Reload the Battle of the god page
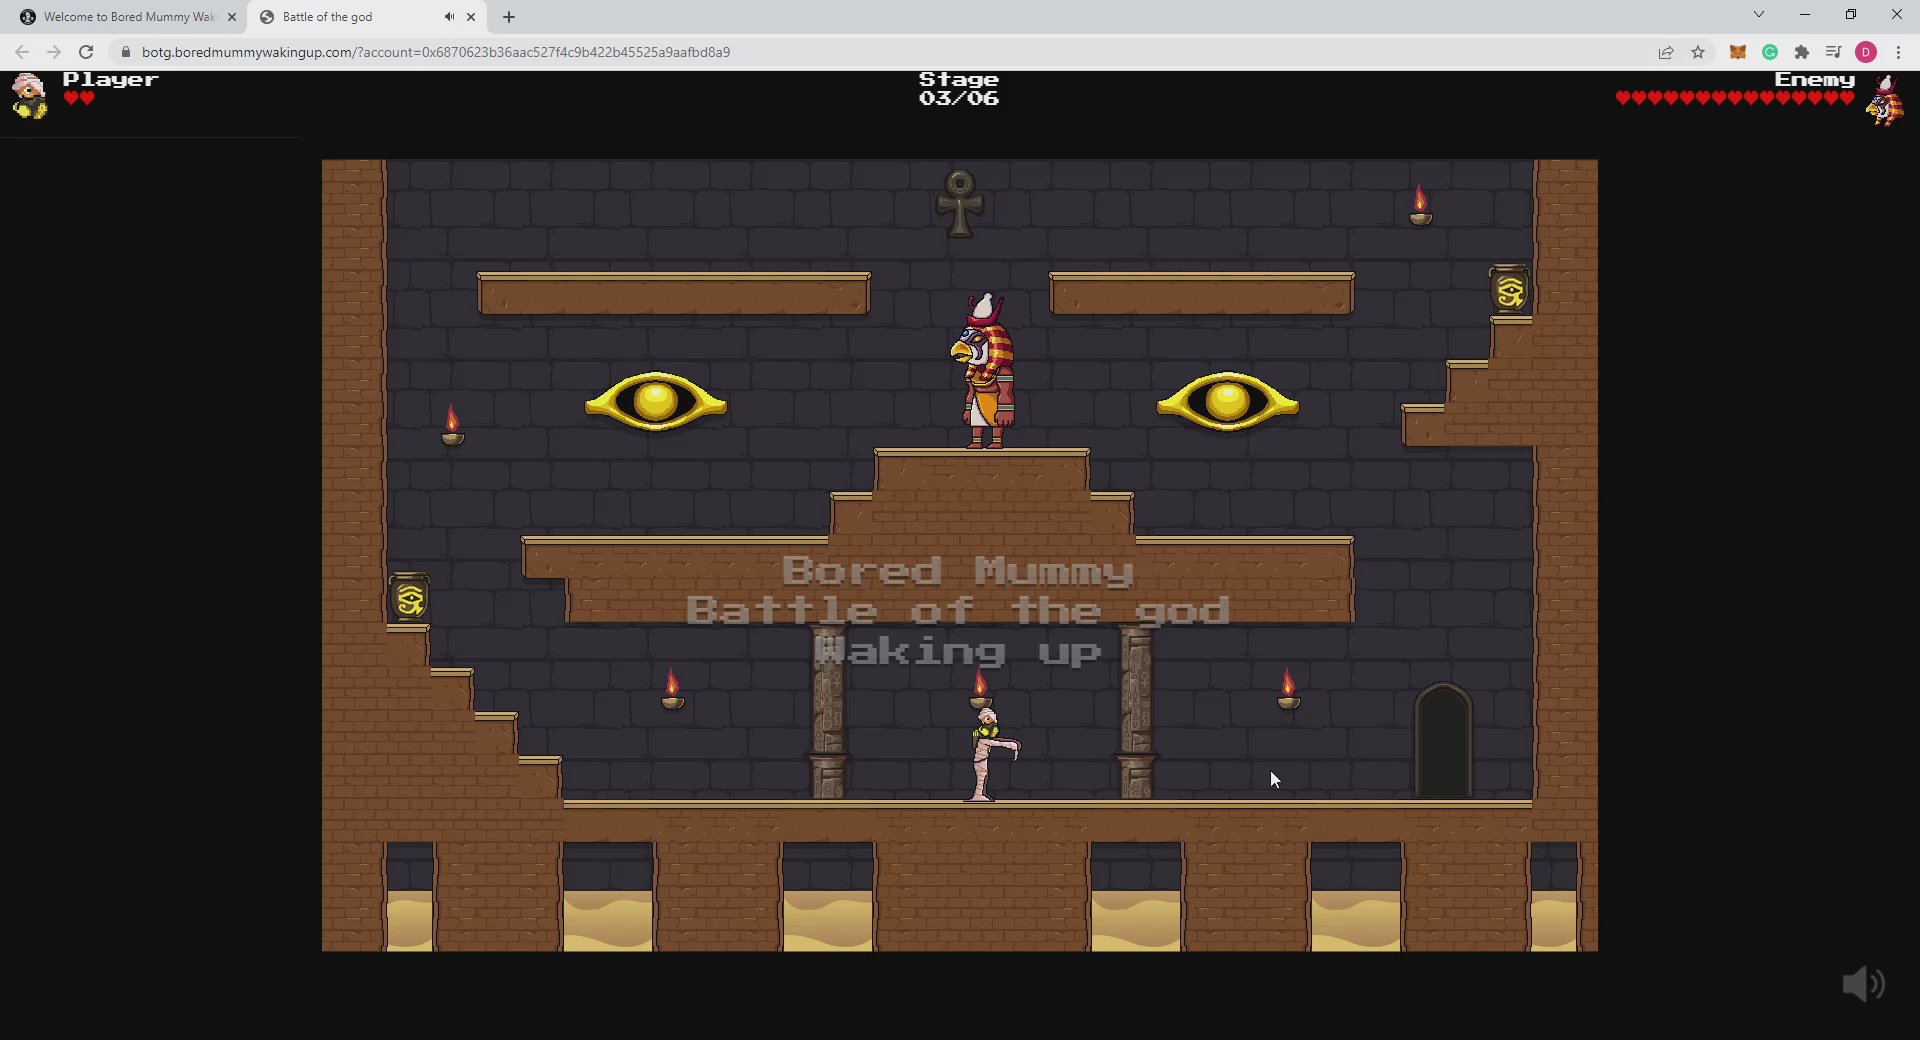The width and height of the screenshot is (1920, 1040). click(x=86, y=52)
